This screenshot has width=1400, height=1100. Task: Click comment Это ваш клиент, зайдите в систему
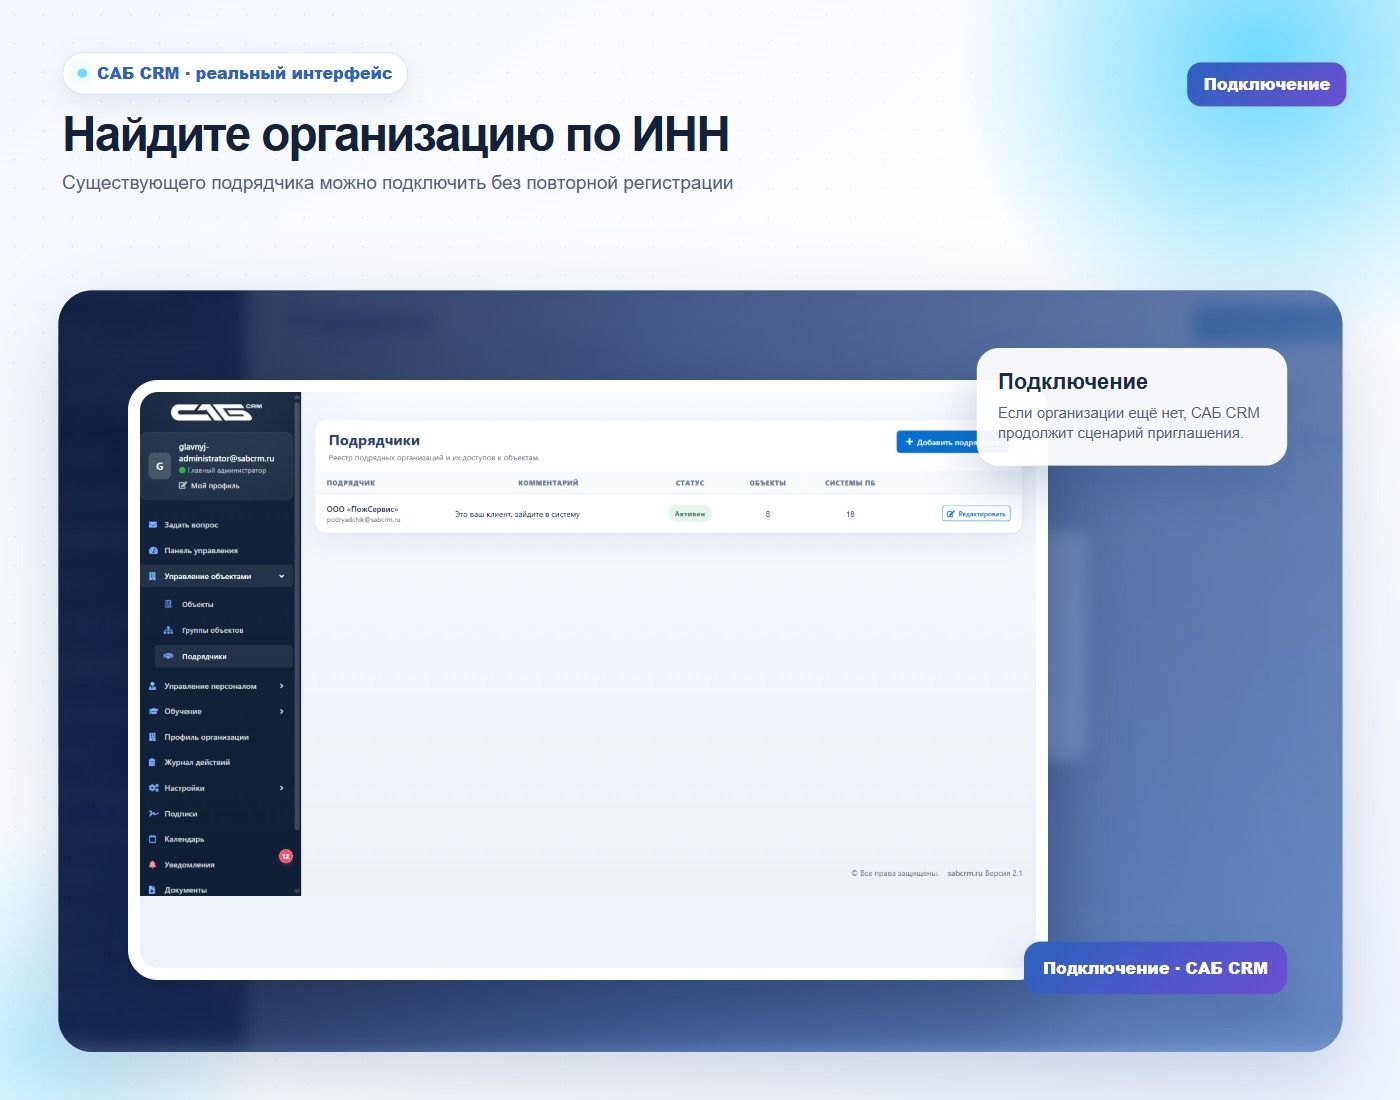point(517,514)
